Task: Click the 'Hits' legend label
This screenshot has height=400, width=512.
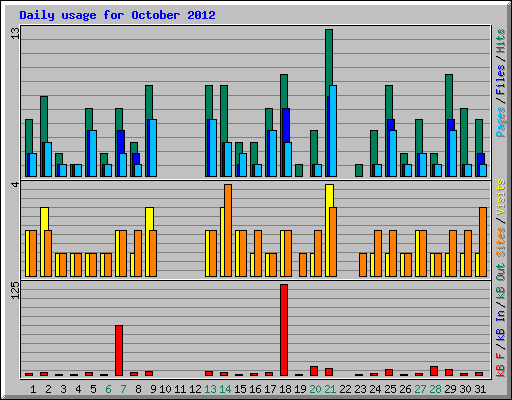Action: (x=501, y=41)
